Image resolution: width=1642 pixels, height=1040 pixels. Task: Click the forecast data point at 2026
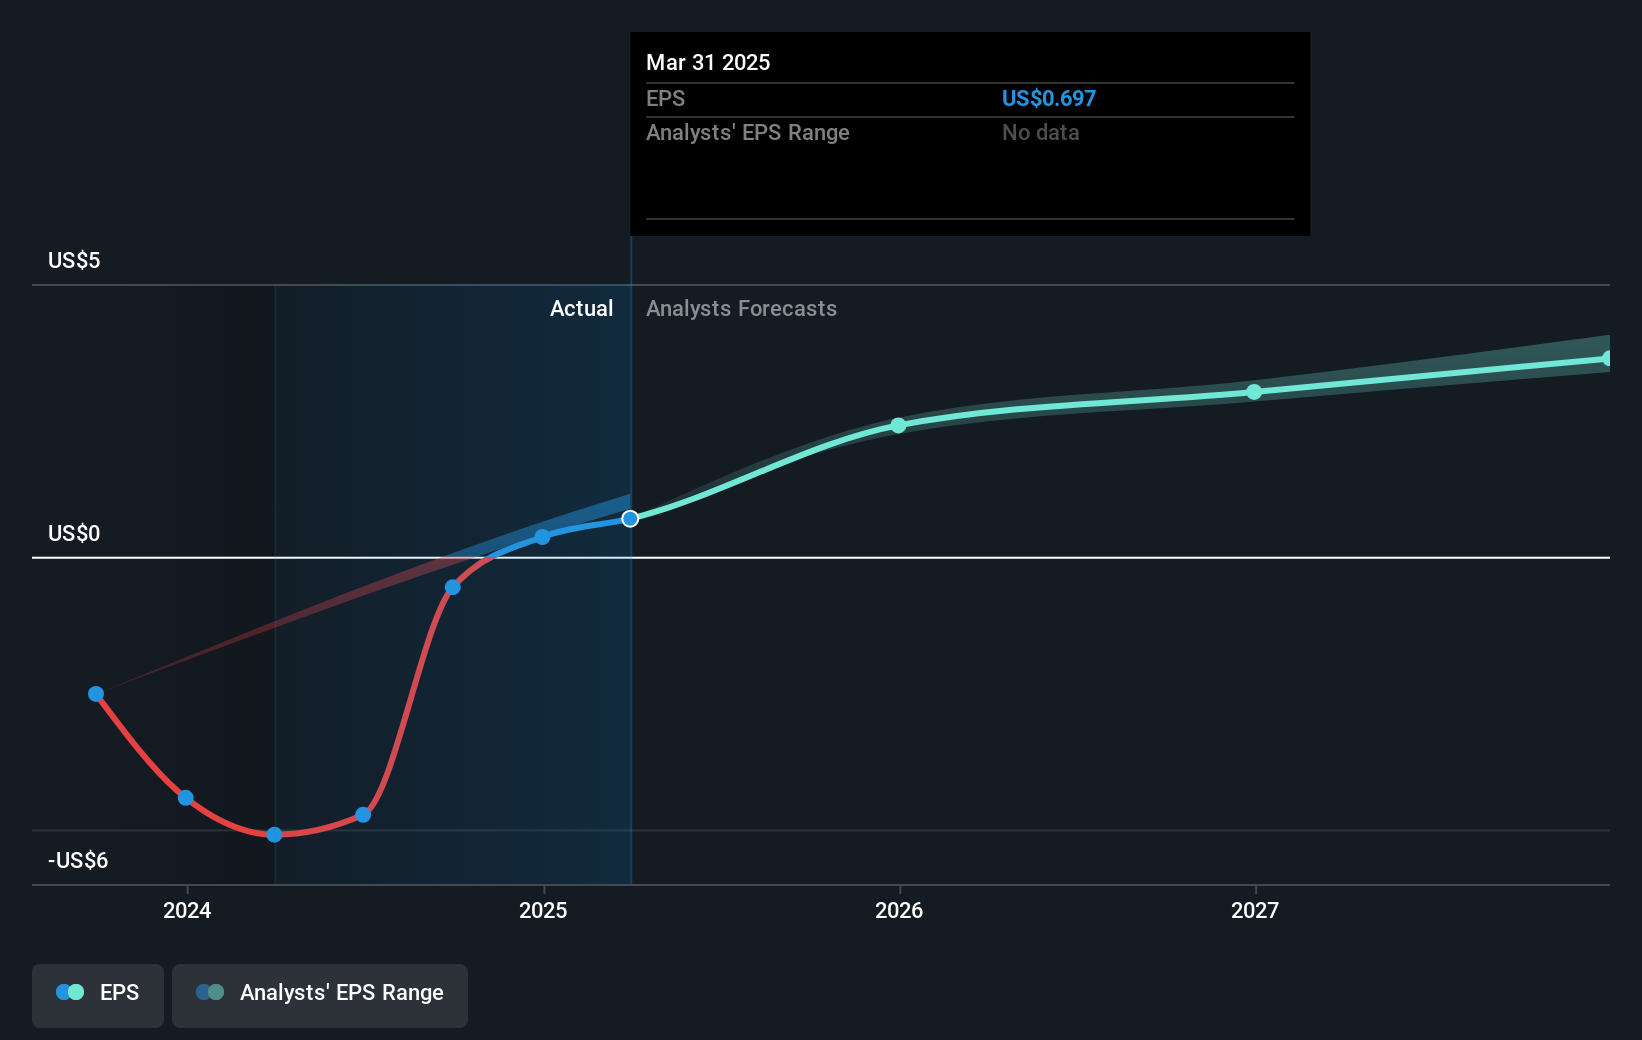coord(898,426)
